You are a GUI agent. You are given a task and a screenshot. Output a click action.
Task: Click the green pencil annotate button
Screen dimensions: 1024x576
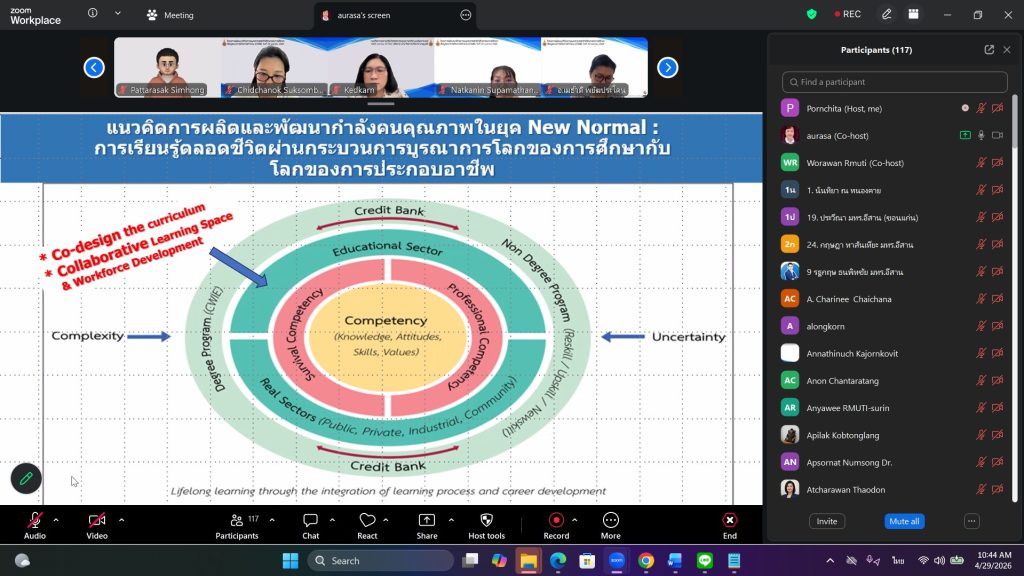tap(26, 479)
